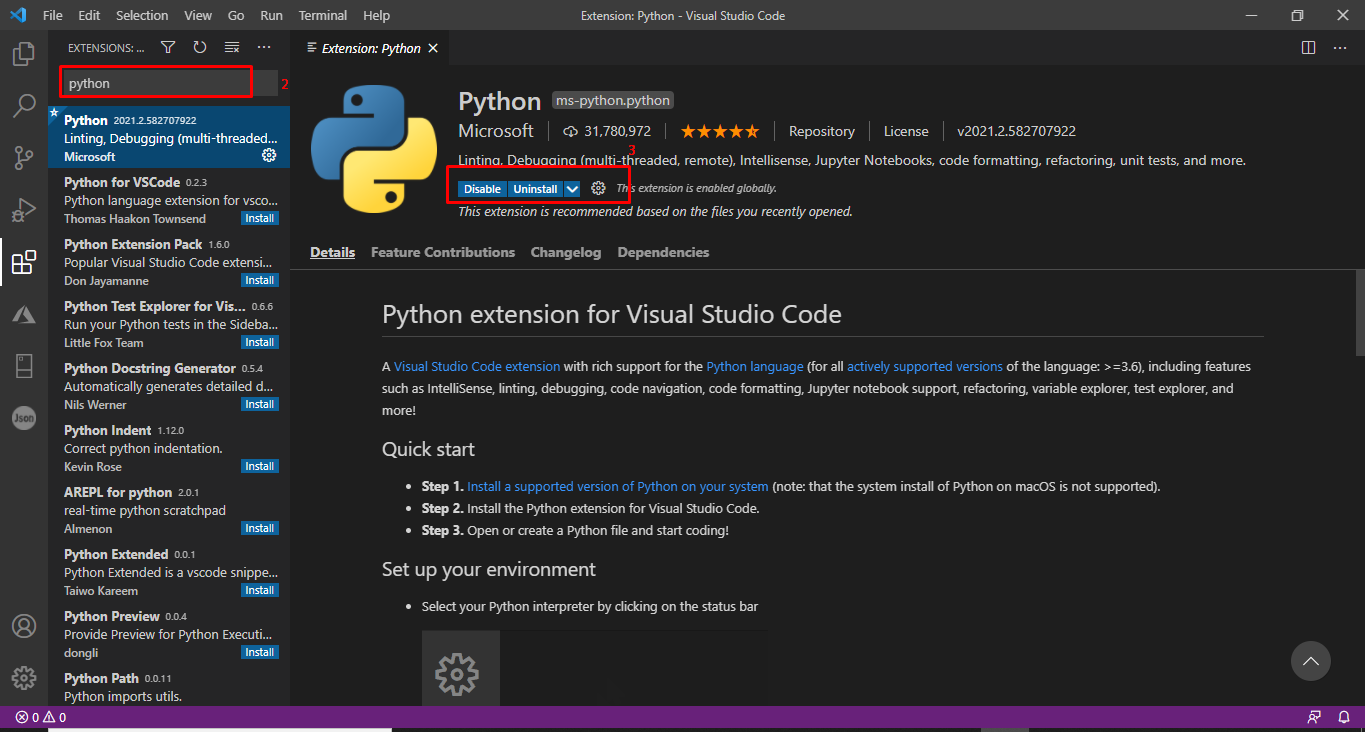Viewport: 1365px width, 732px height.
Task: Open the Azure view in activity bar
Action: coord(23,315)
